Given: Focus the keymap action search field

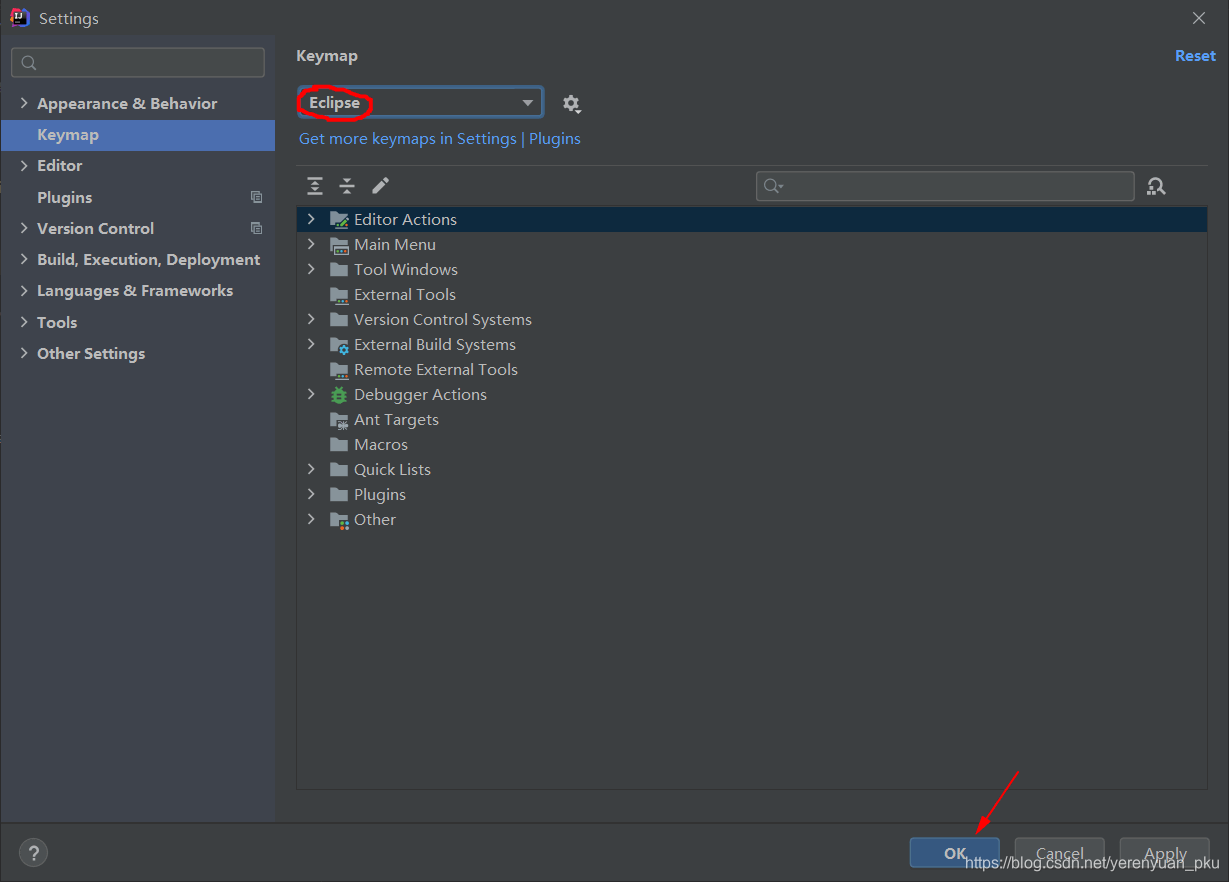Looking at the screenshot, I should click(x=945, y=186).
